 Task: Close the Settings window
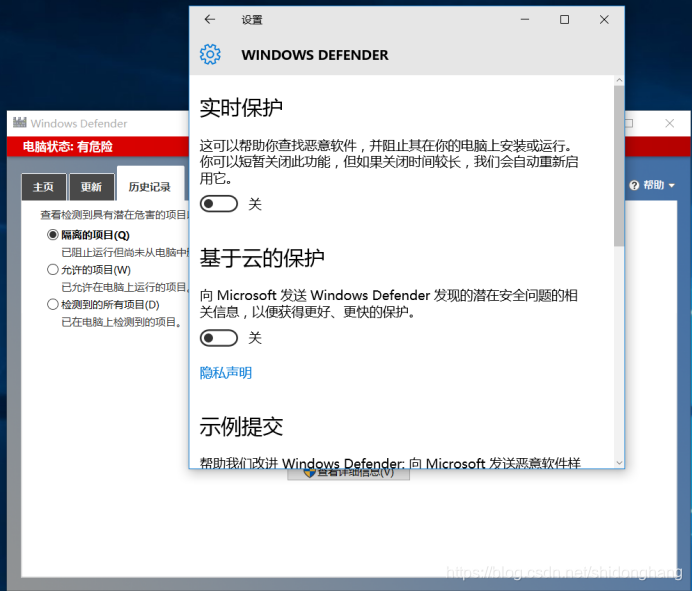pyautogui.click(x=604, y=19)
